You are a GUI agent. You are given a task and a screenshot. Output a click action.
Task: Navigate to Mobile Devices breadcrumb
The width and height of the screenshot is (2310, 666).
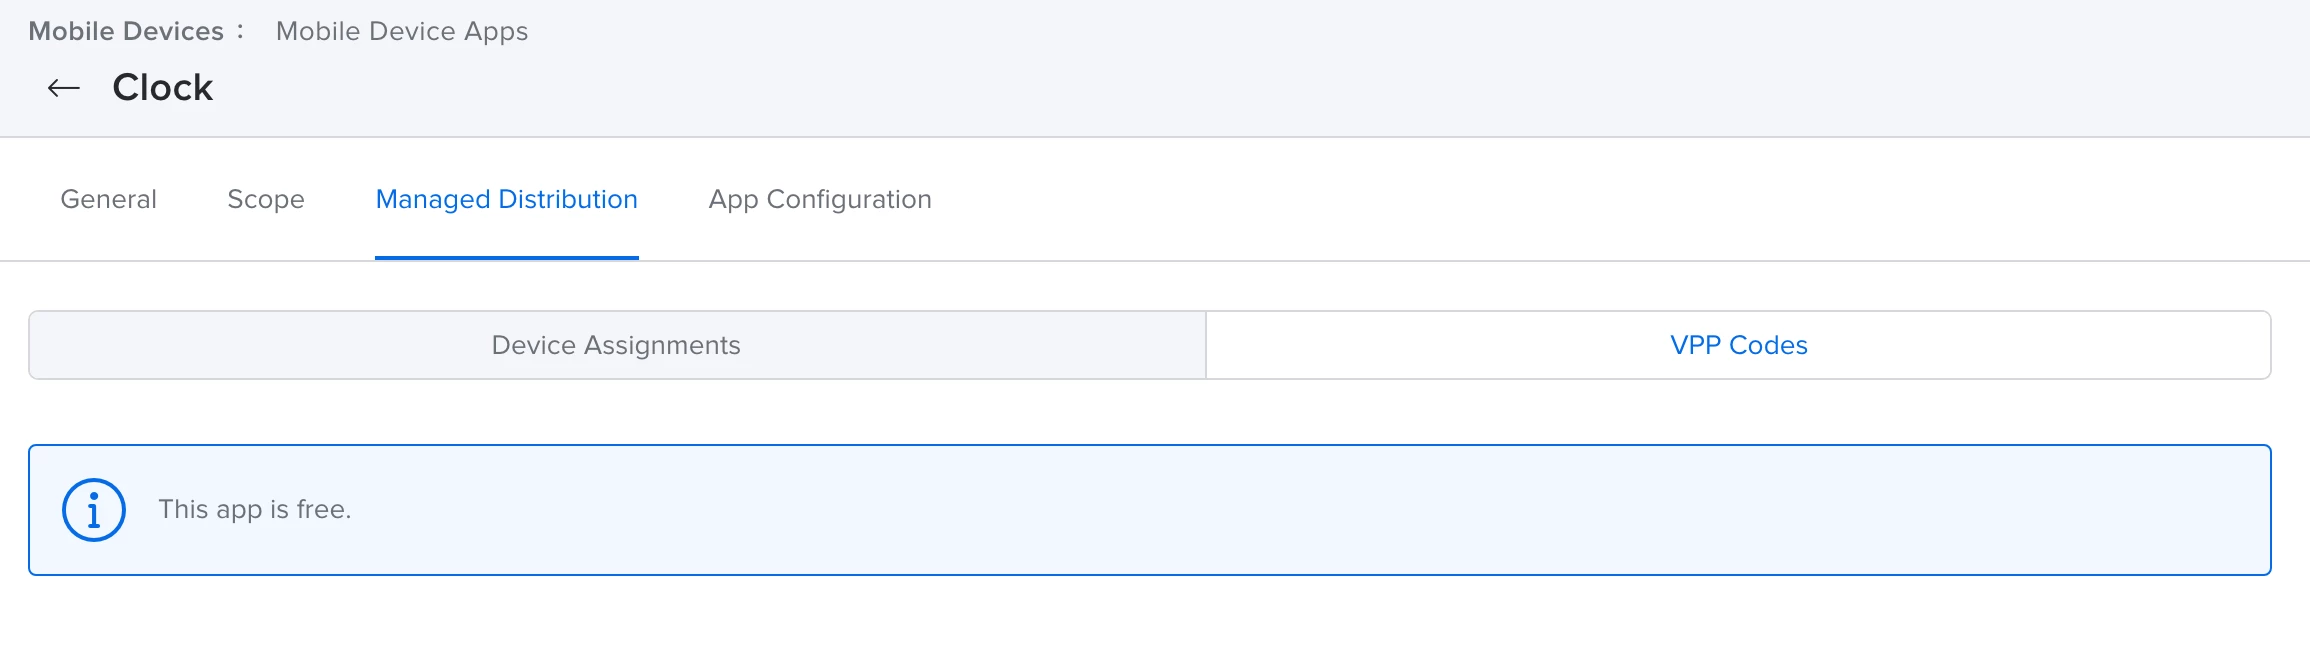pos(126,31)
